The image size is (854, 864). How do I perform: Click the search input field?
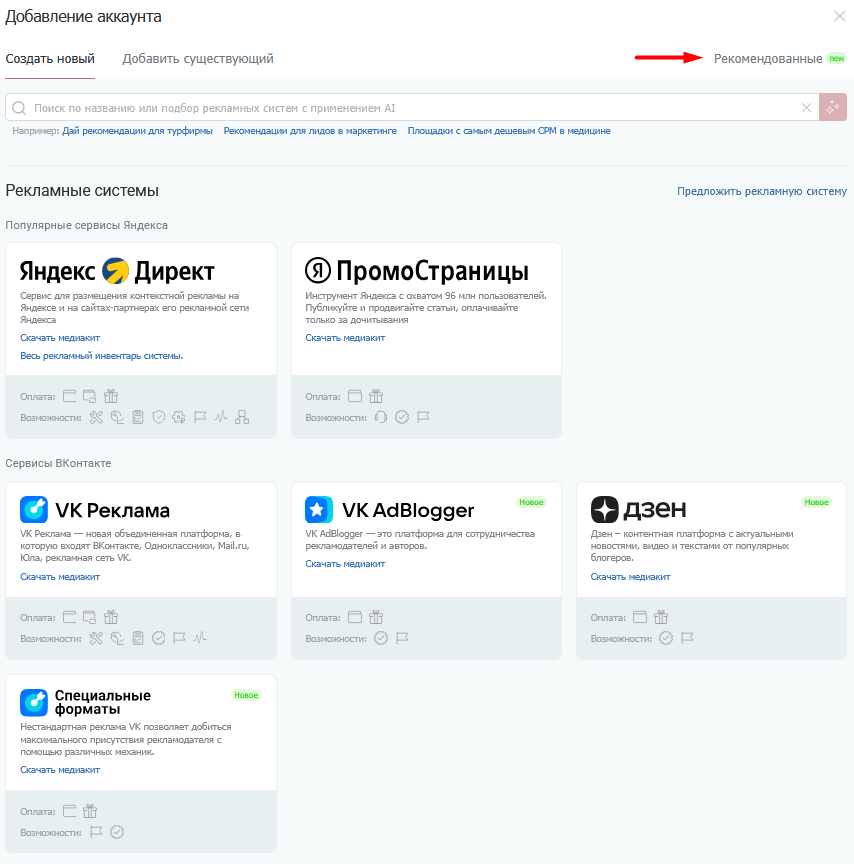[413, 108]
